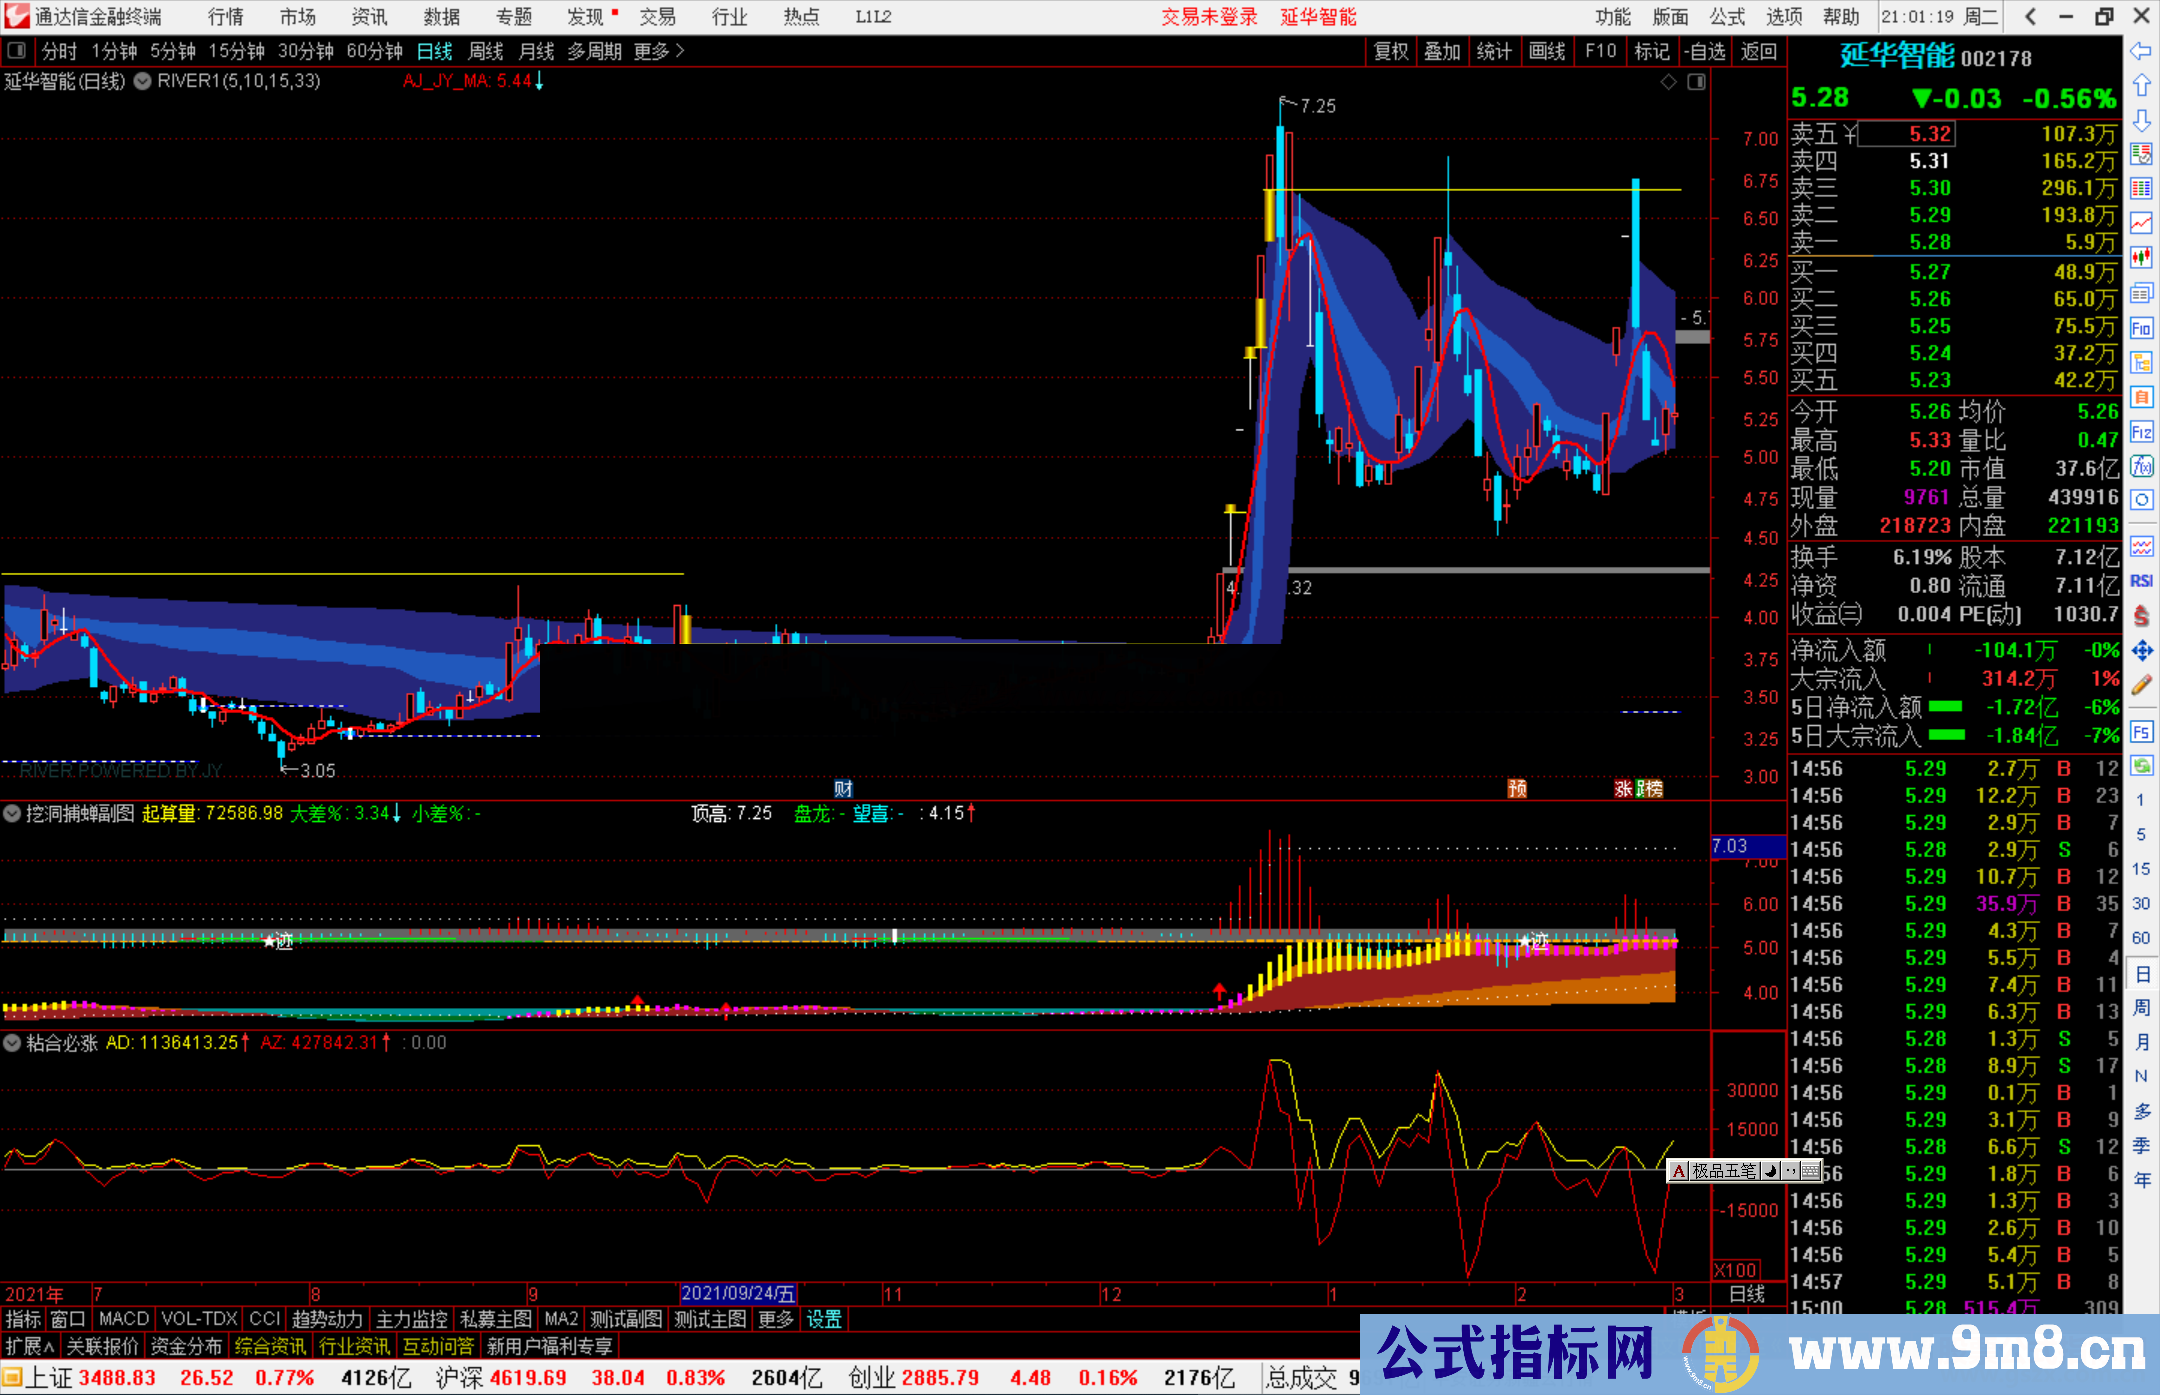2160x1395 pixels.
Task: Click the F12 sidebar icon
Action: (x=2141, y=432)
